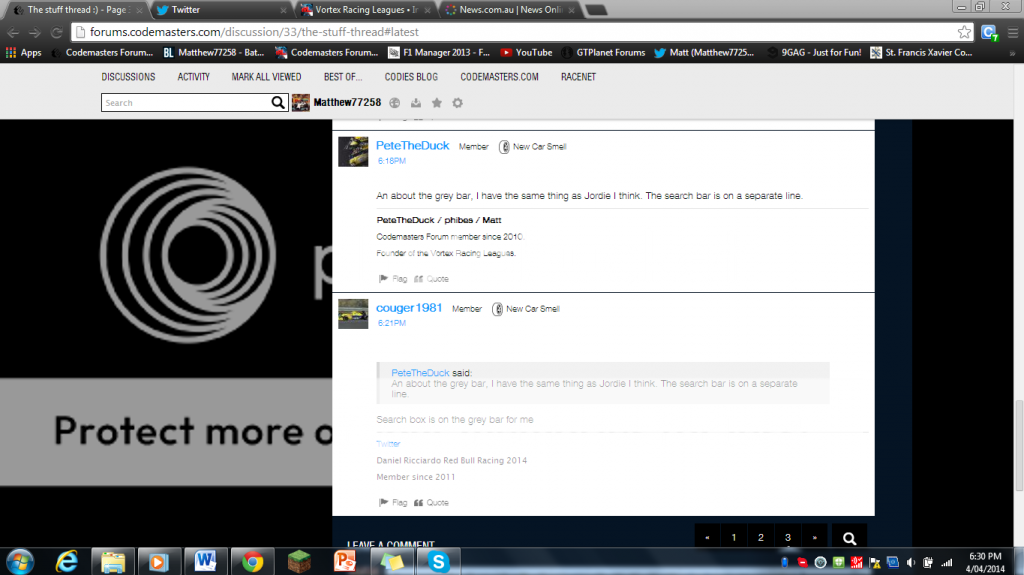Open Microsoft Word from taskbar
The image size is (1024, 575).
point(205,562)
